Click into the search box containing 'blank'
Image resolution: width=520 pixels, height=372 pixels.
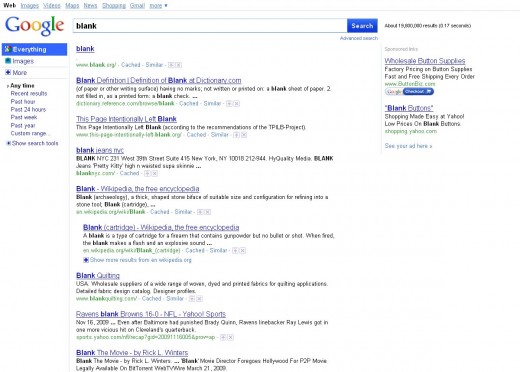click(210, 26)
